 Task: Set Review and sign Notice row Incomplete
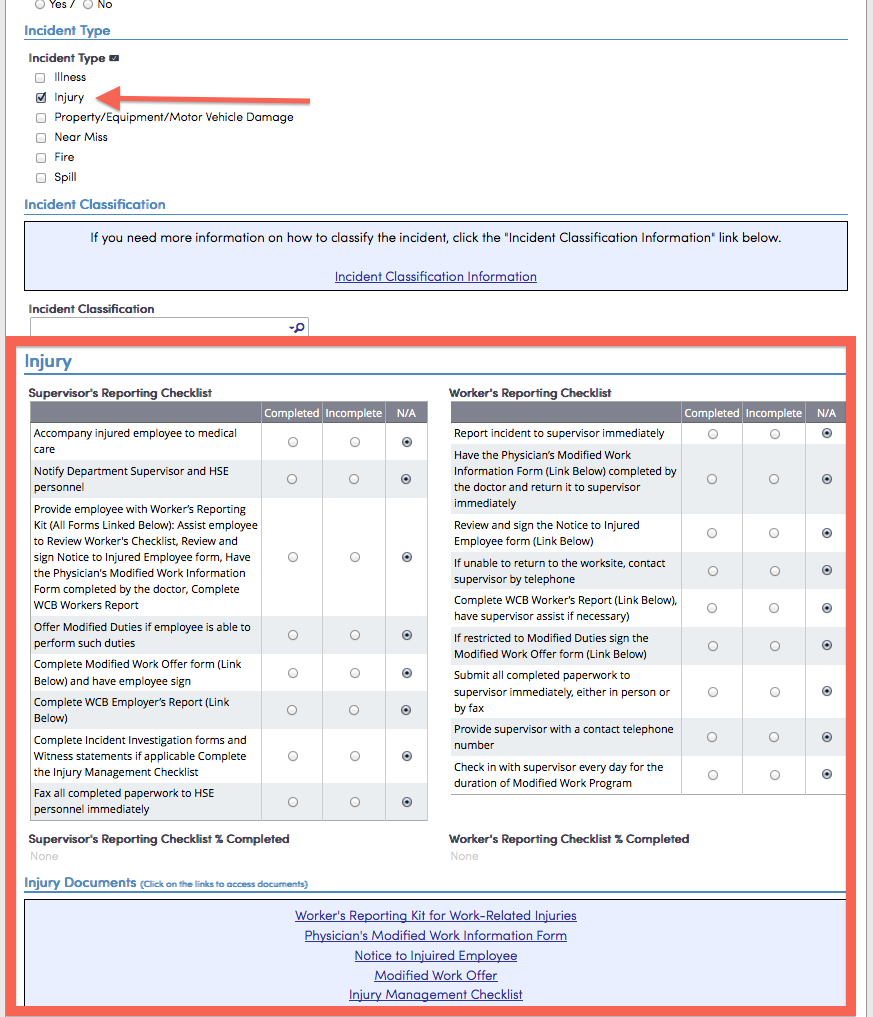click(774, 533)
